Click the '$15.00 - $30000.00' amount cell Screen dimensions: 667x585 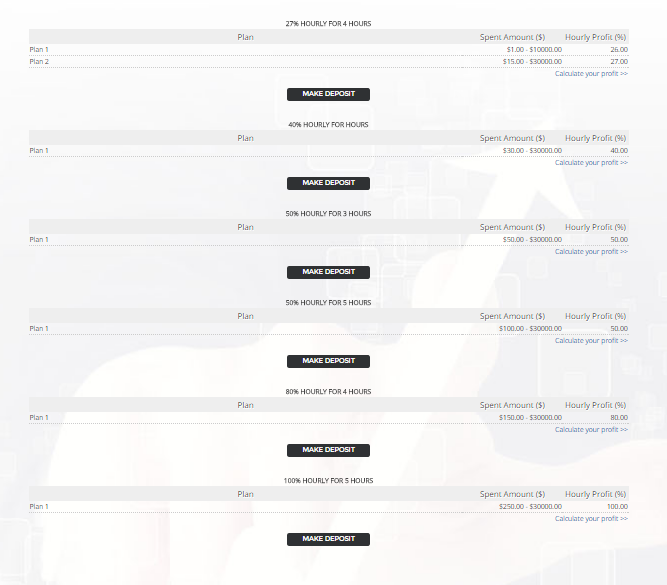pyautogui.click(x=532, y=61)
